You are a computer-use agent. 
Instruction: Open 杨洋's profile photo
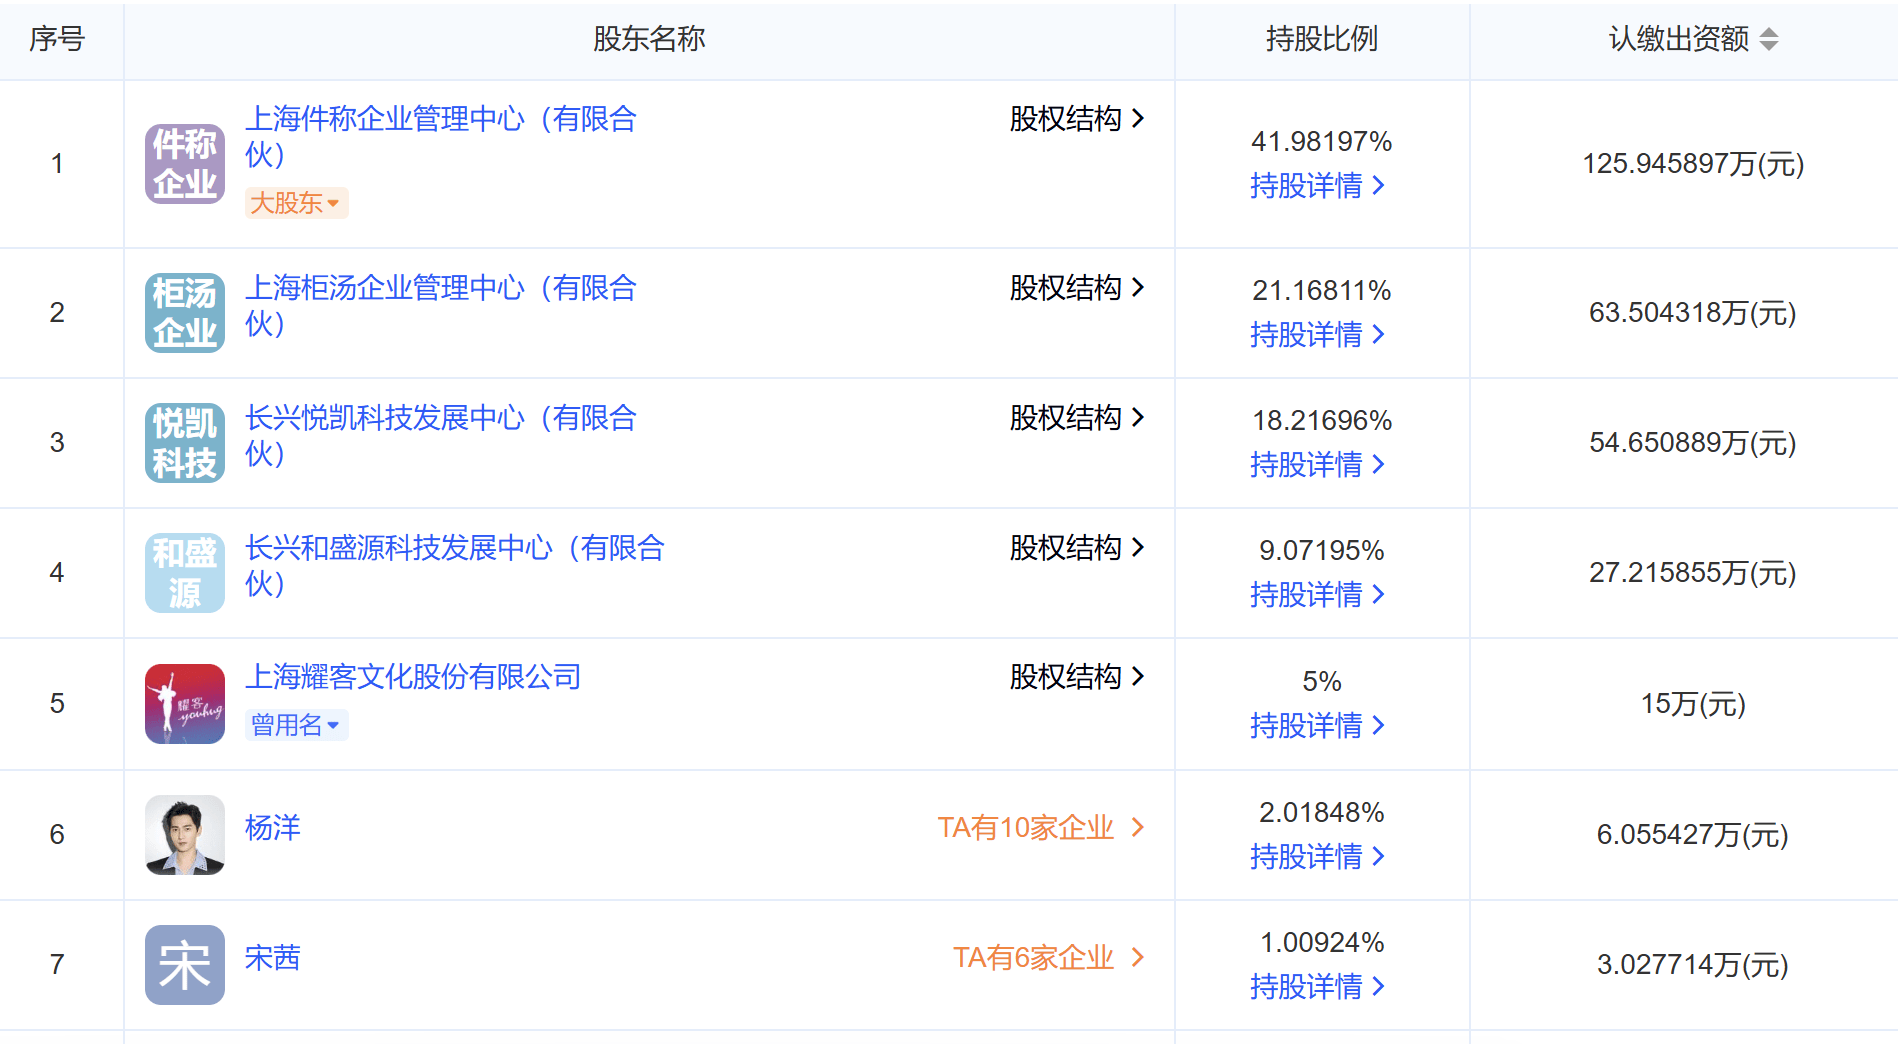click(x=184, y=834)
